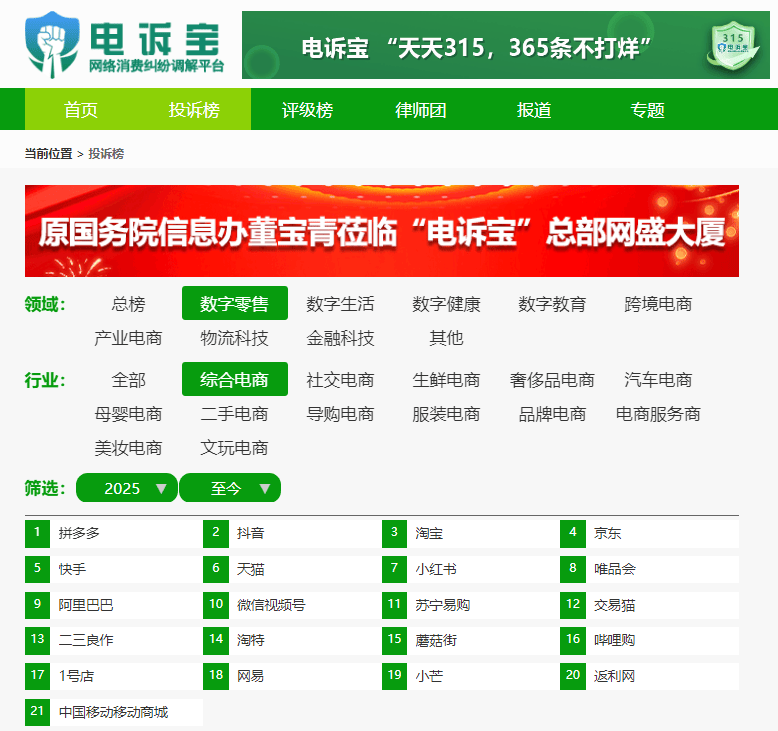Open rank 21 中国移动移动商城 entry
Viewport: 778px width, 731px height.
pos(114,712)
